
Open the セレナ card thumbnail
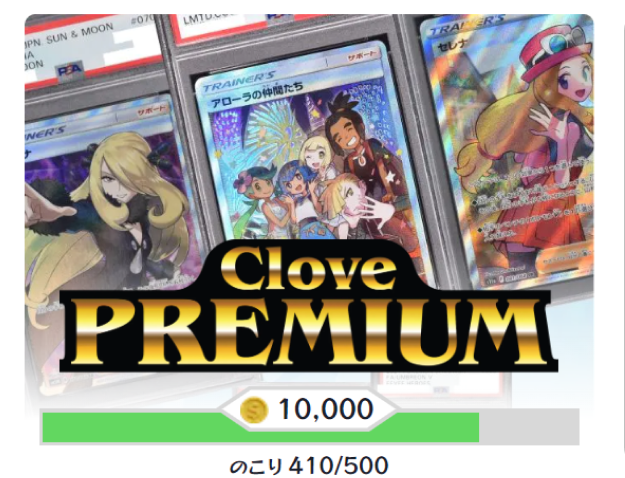(x=511, y=149)
